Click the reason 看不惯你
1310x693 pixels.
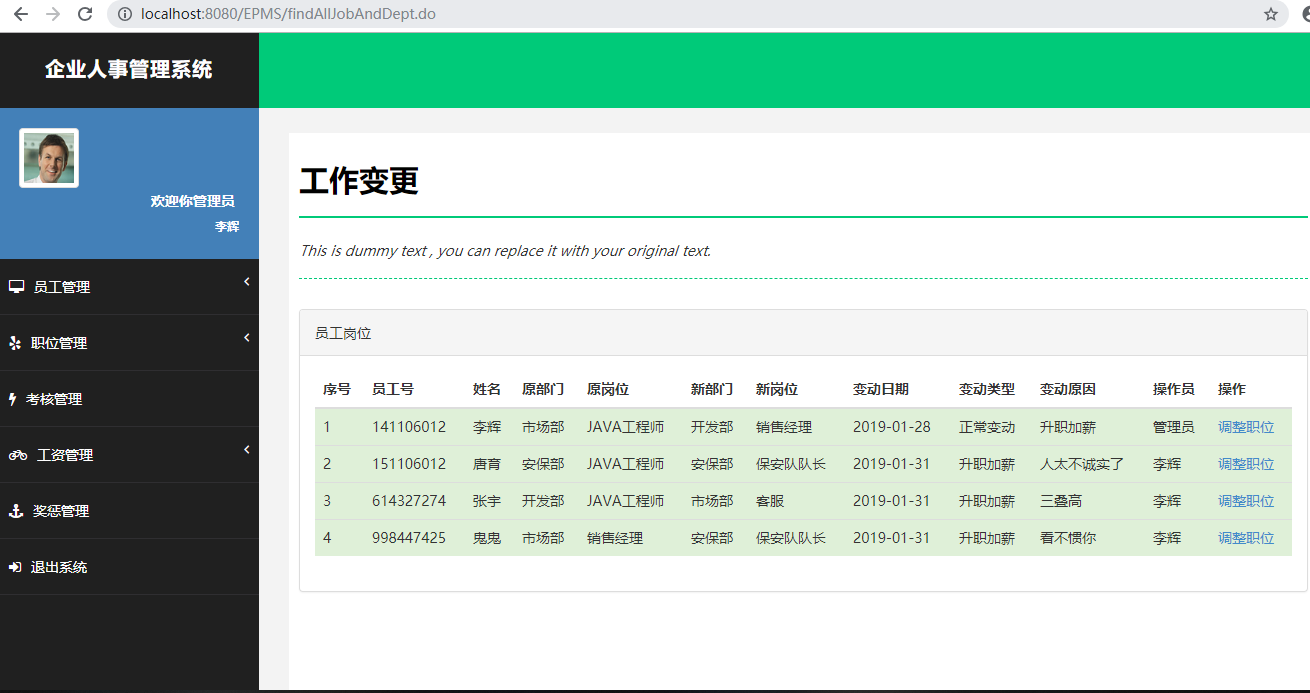(1068, 538)
